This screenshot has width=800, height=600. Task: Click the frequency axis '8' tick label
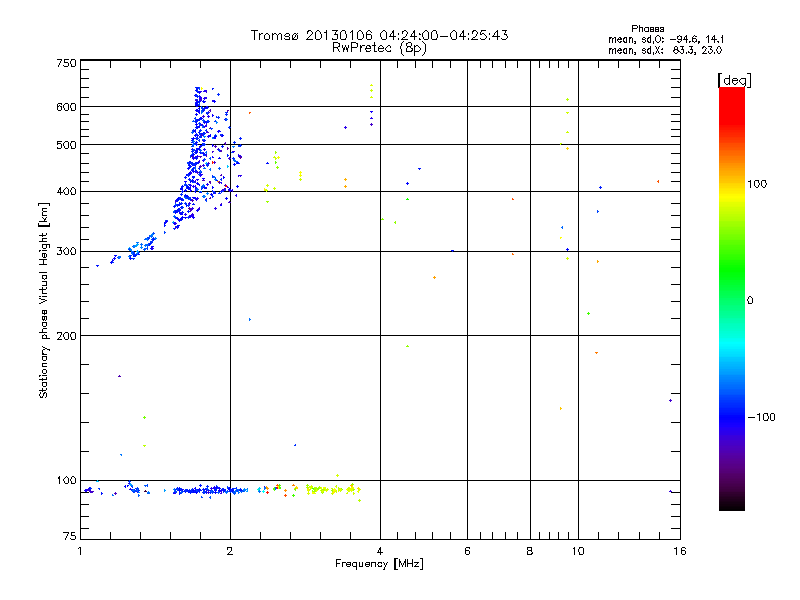(x=530, y=551)
